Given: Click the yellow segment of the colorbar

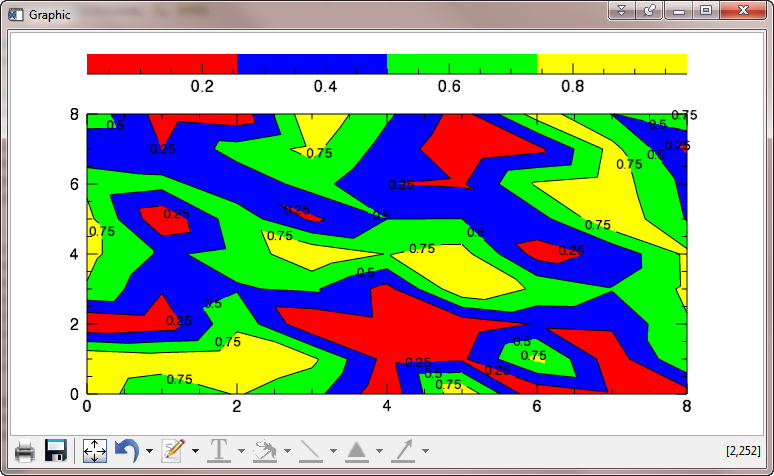Looking at the screenshot, I should point(611,63).
